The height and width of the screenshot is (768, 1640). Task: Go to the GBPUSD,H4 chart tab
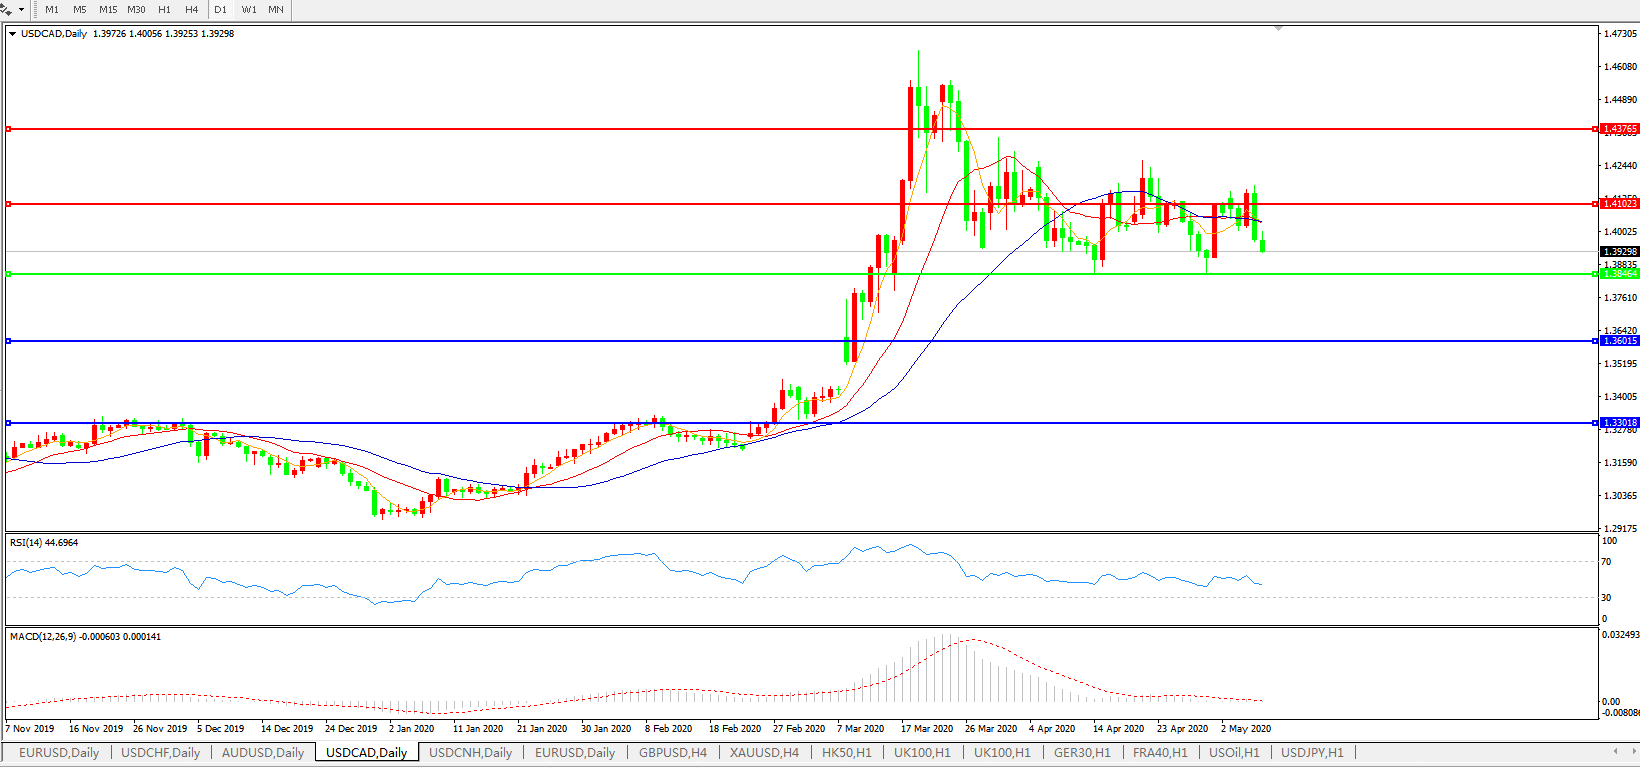click(673, 753)
